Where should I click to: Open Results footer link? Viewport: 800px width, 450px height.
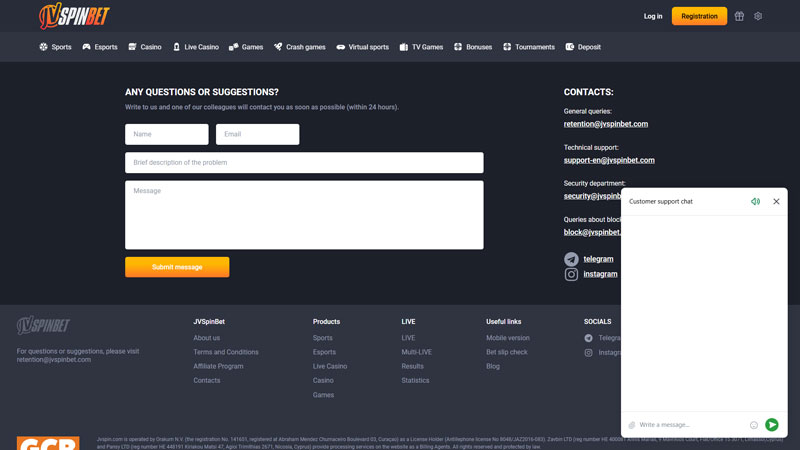coord(412,366)
